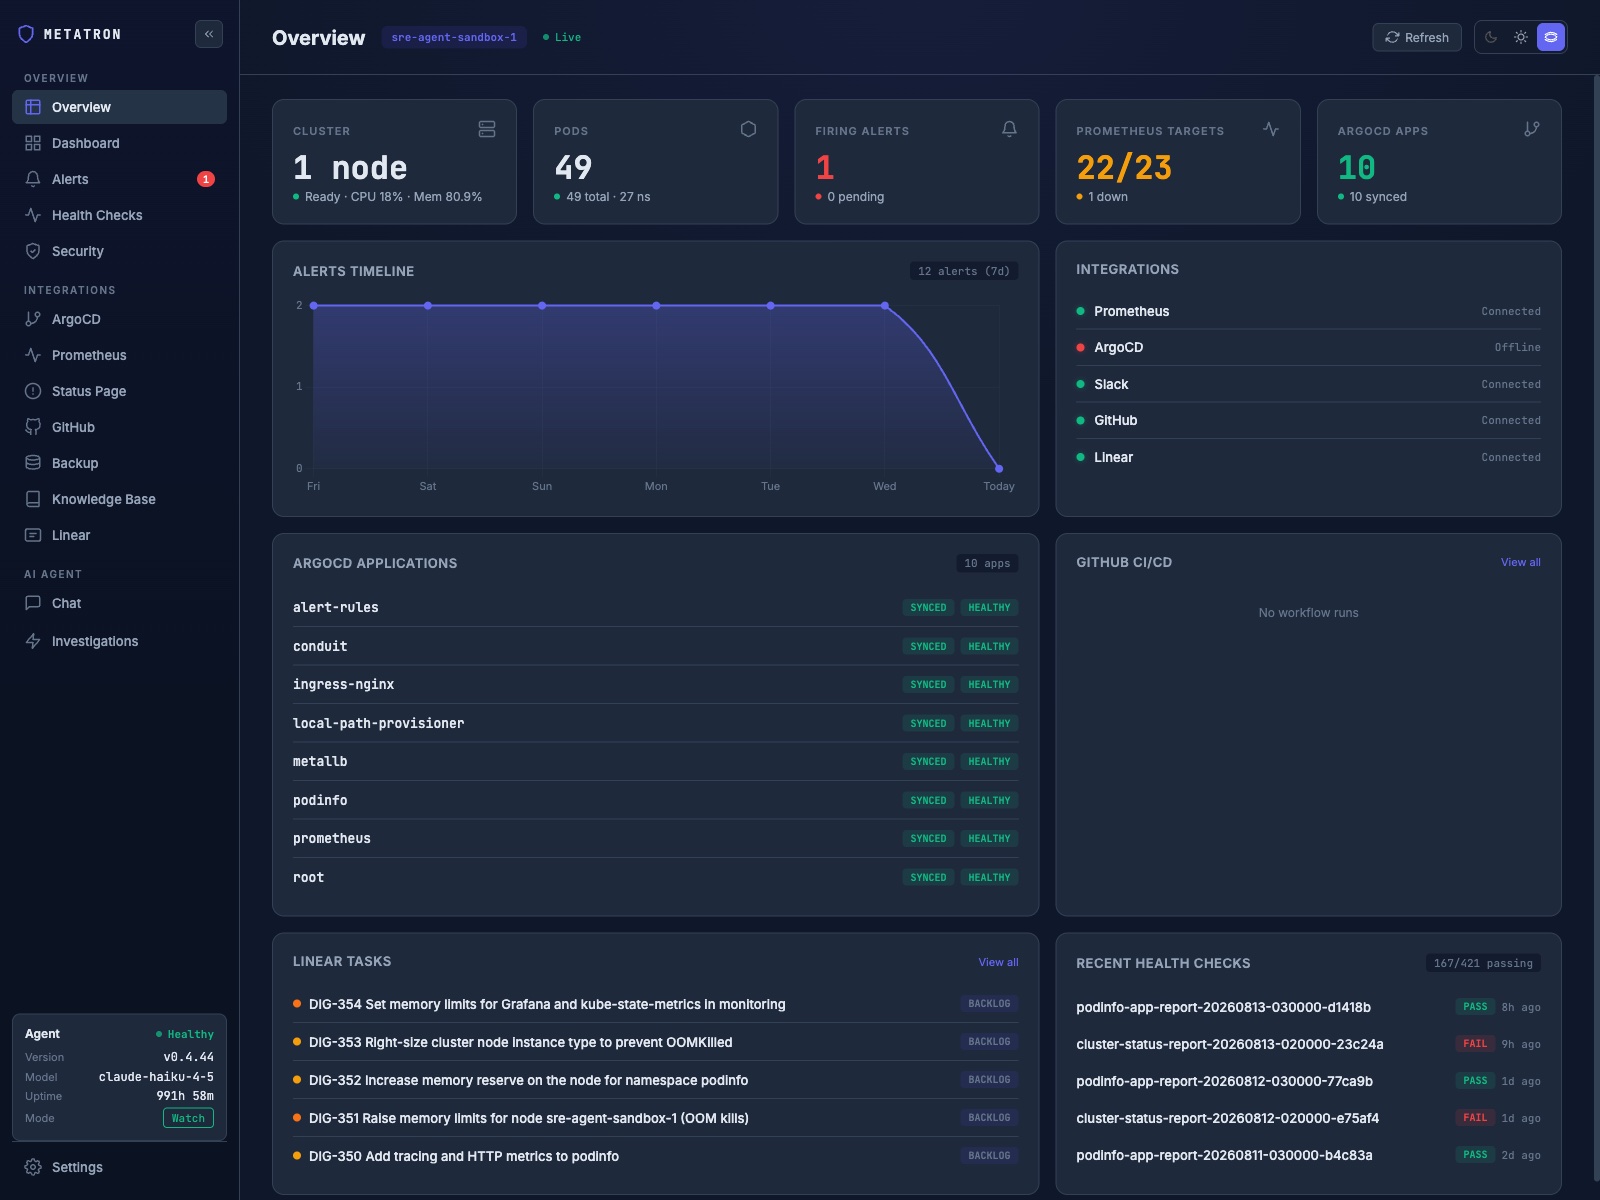Open Overview in the sidebar
The image size is (1600, 1200).
coord(119,107)
